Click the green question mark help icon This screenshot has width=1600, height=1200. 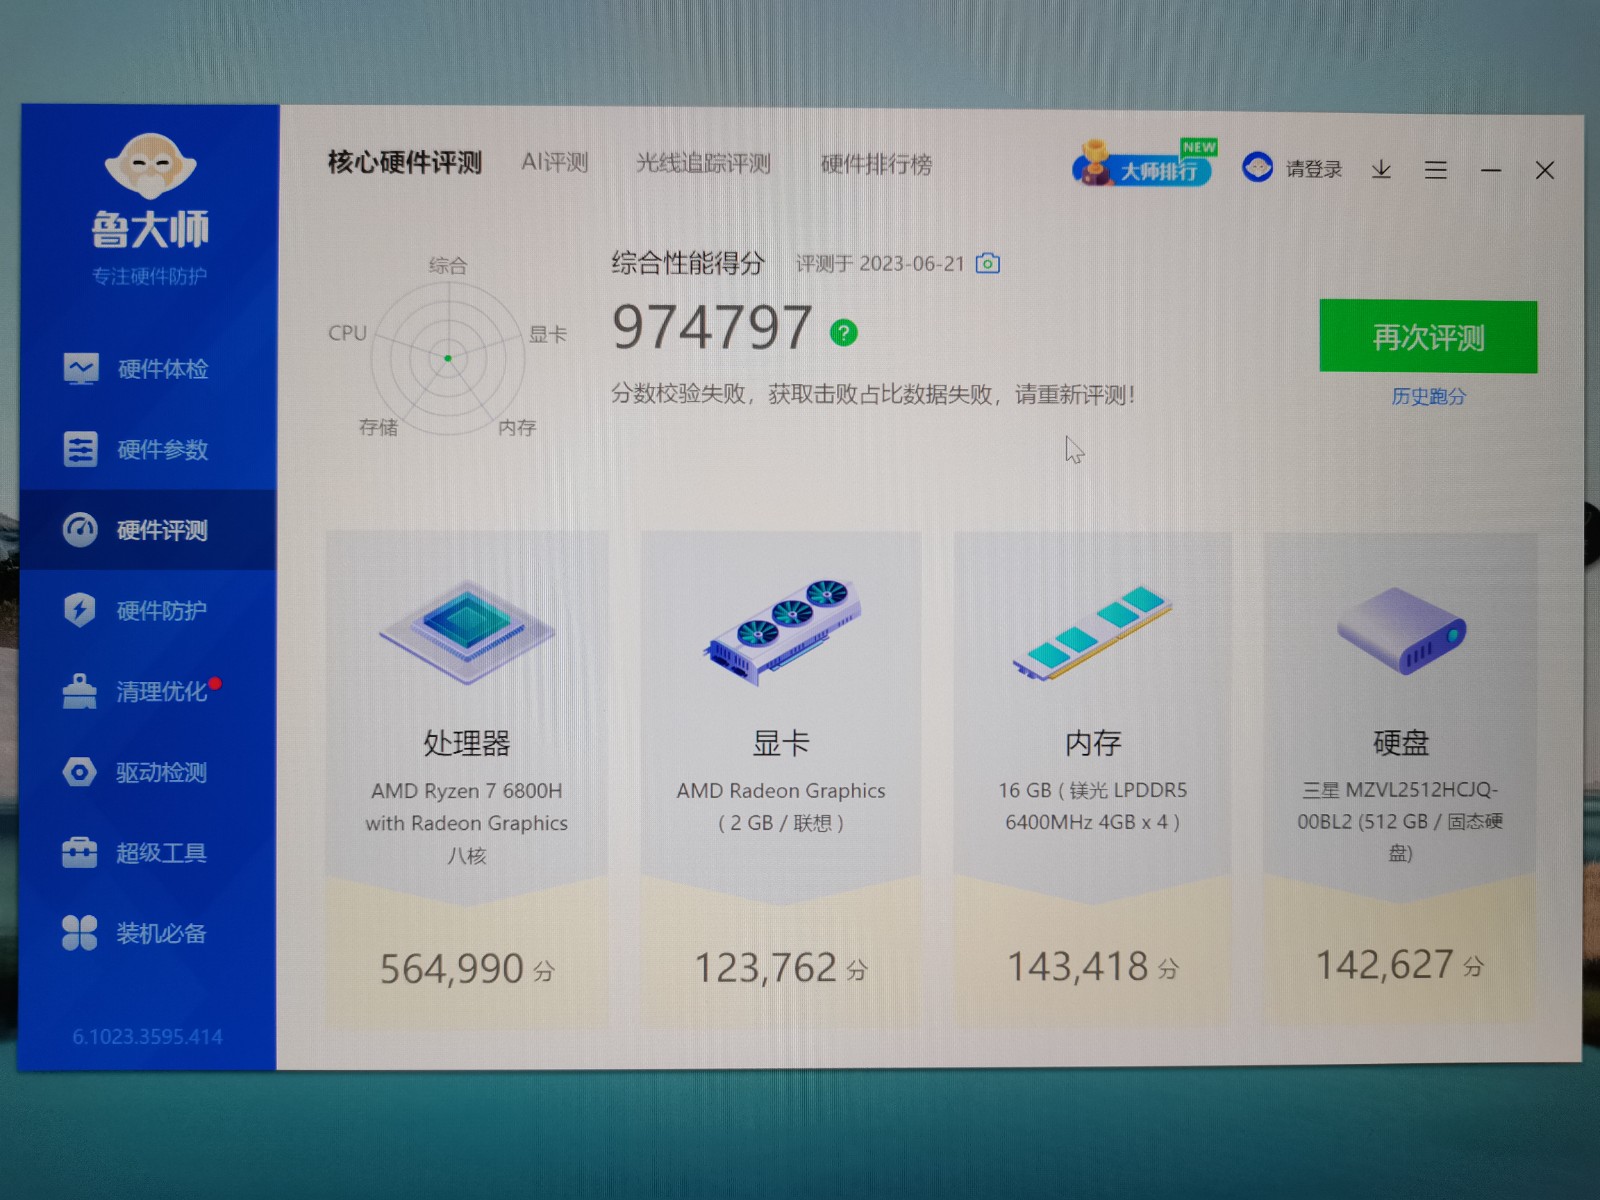coord(844,332)
